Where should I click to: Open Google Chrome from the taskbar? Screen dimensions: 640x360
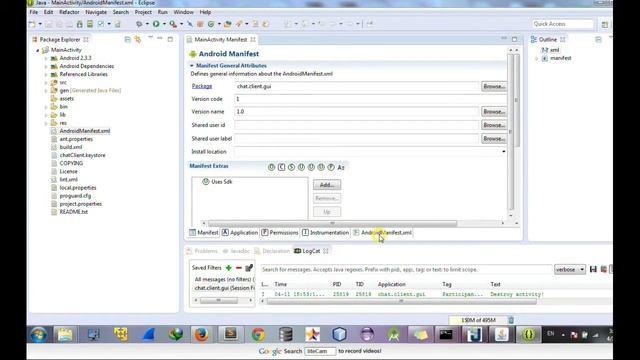coord(258,334)
